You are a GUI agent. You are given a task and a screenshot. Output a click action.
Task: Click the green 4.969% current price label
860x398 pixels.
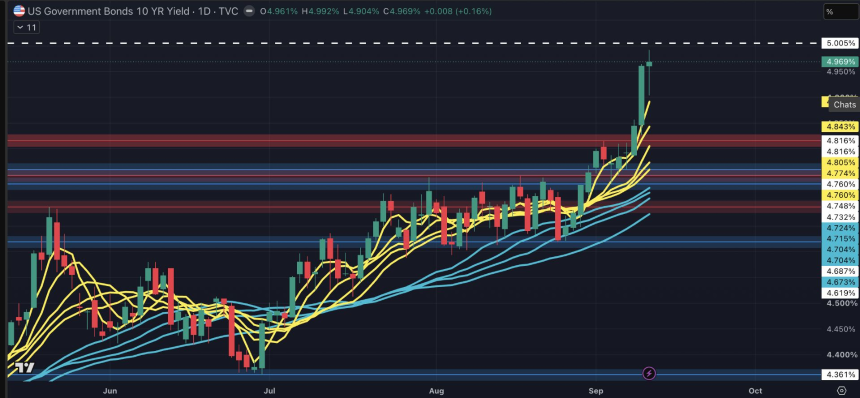click(840, 62)
